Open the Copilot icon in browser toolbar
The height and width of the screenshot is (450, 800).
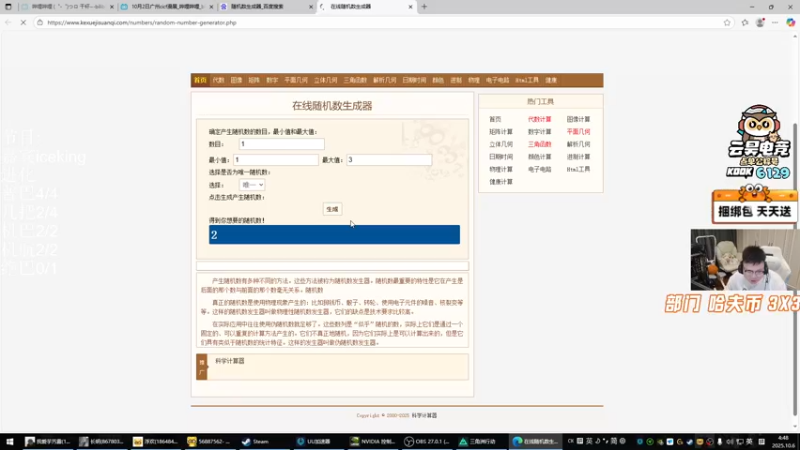[790, 22]
